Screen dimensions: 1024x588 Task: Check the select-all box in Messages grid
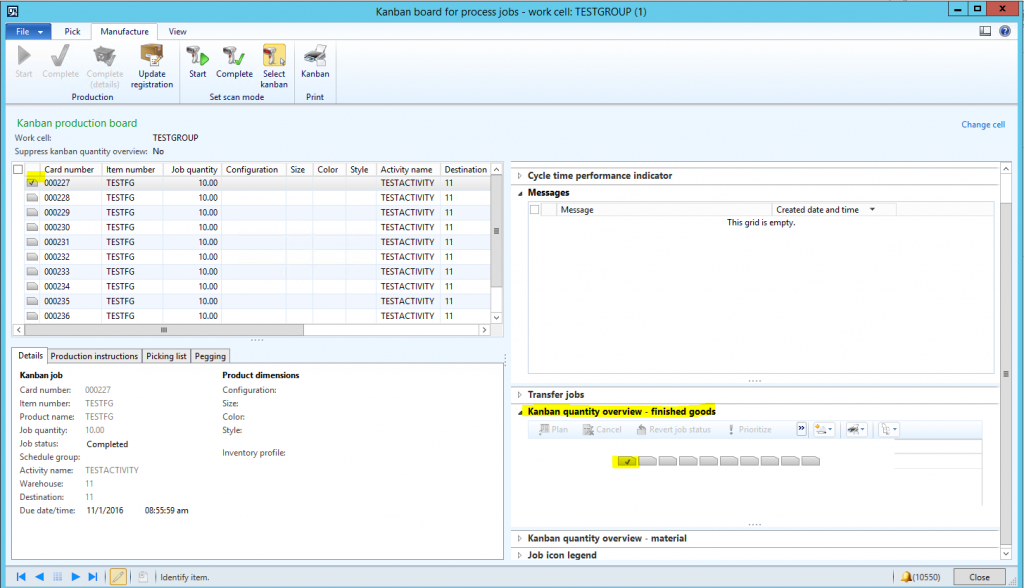(x=534, y=210)
